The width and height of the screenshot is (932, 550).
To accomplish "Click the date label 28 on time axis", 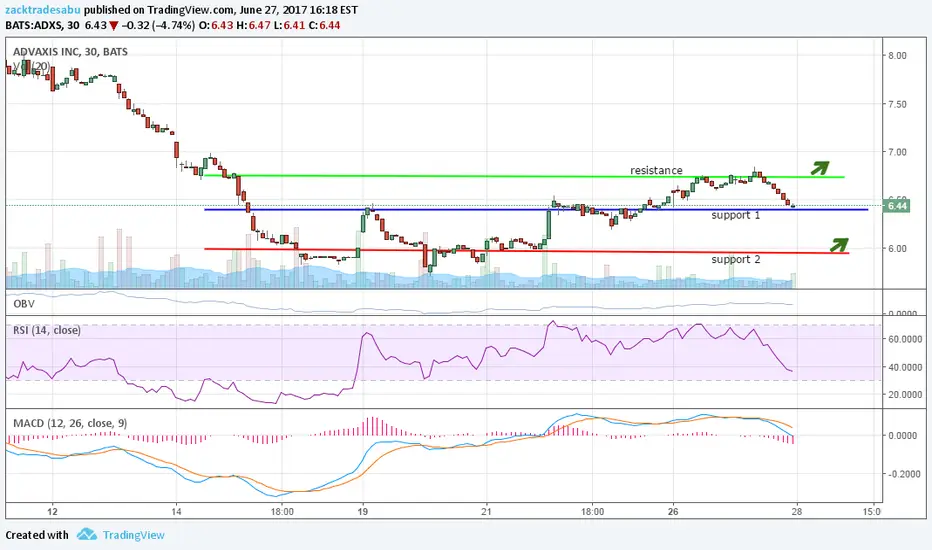I will [x=797, y=511].
